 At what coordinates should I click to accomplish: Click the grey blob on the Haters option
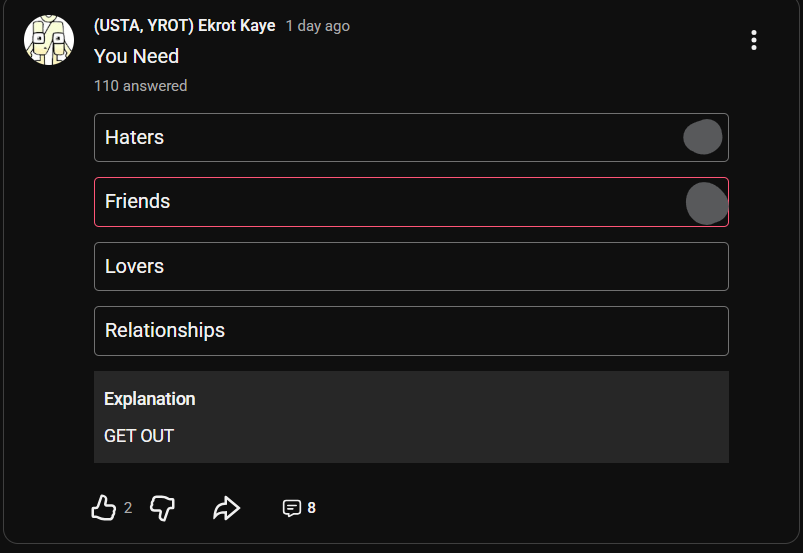click(x=702, y=137)
